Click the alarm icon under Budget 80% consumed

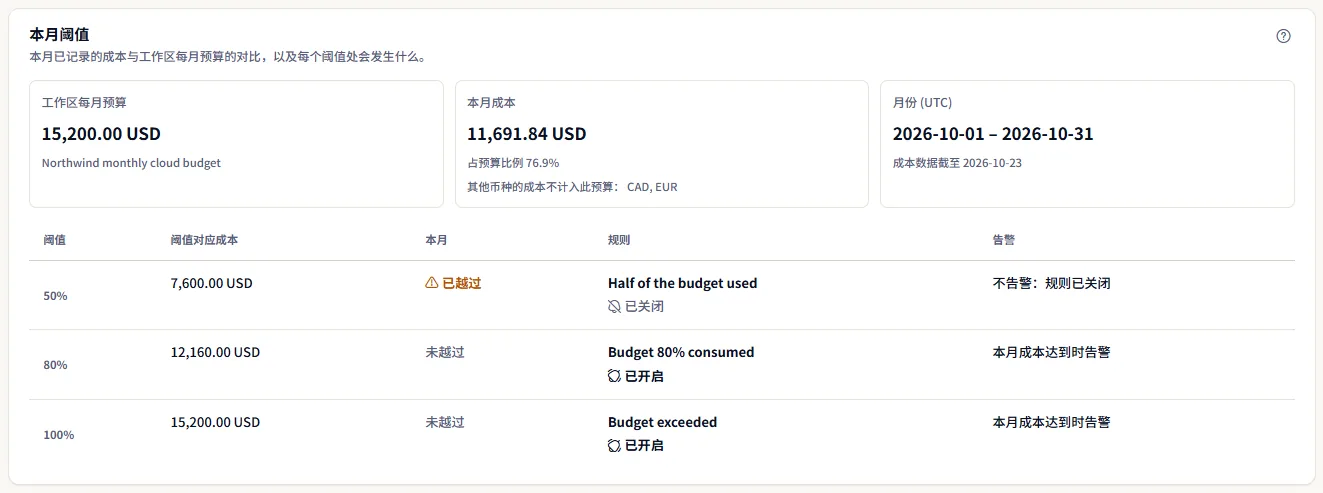[614, 376]
